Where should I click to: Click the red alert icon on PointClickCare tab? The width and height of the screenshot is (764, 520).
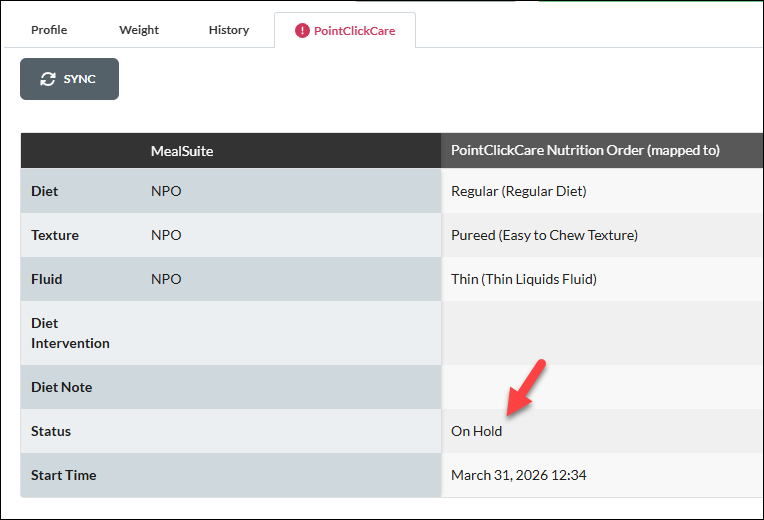302,31
